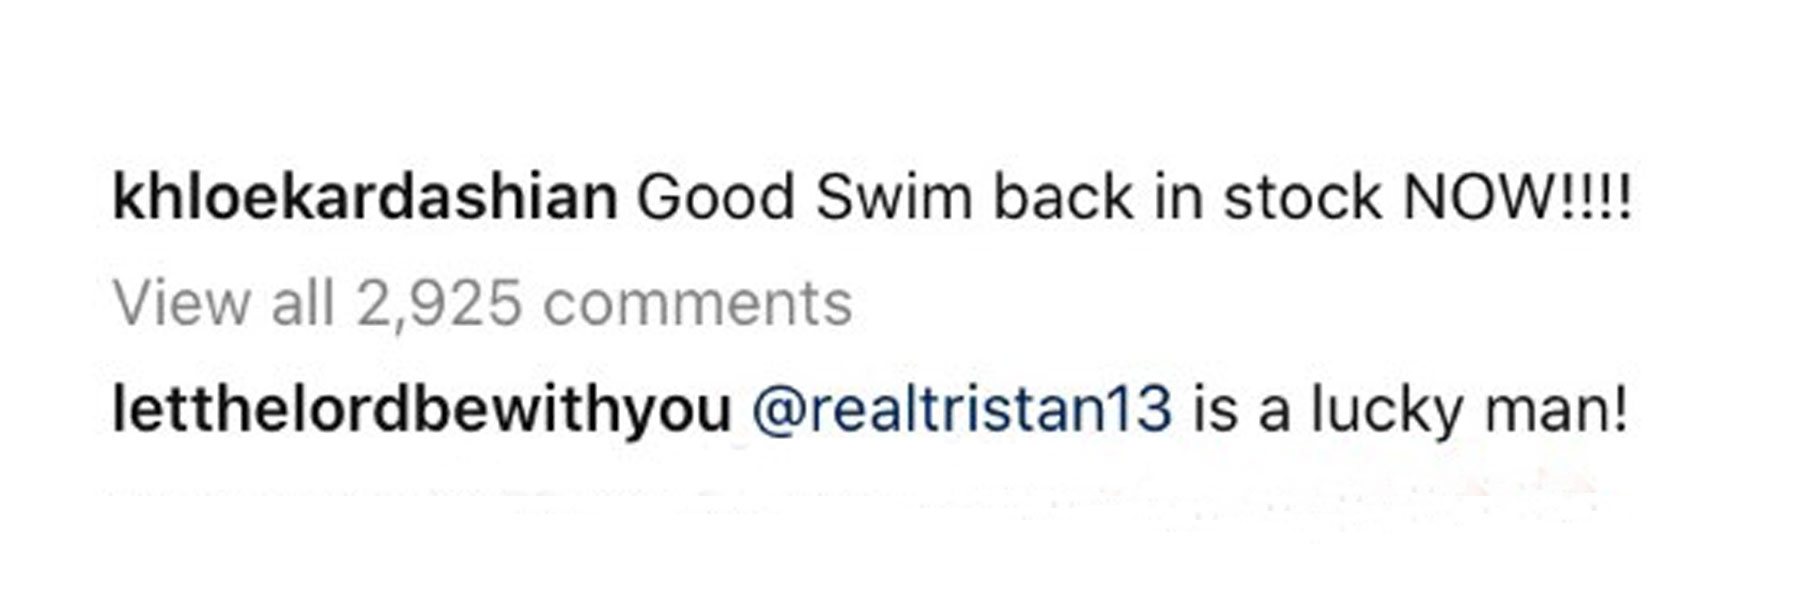Click the word lucky in the comment
The width and height of the screenshot is (1795, 613).
(1388, 411)
